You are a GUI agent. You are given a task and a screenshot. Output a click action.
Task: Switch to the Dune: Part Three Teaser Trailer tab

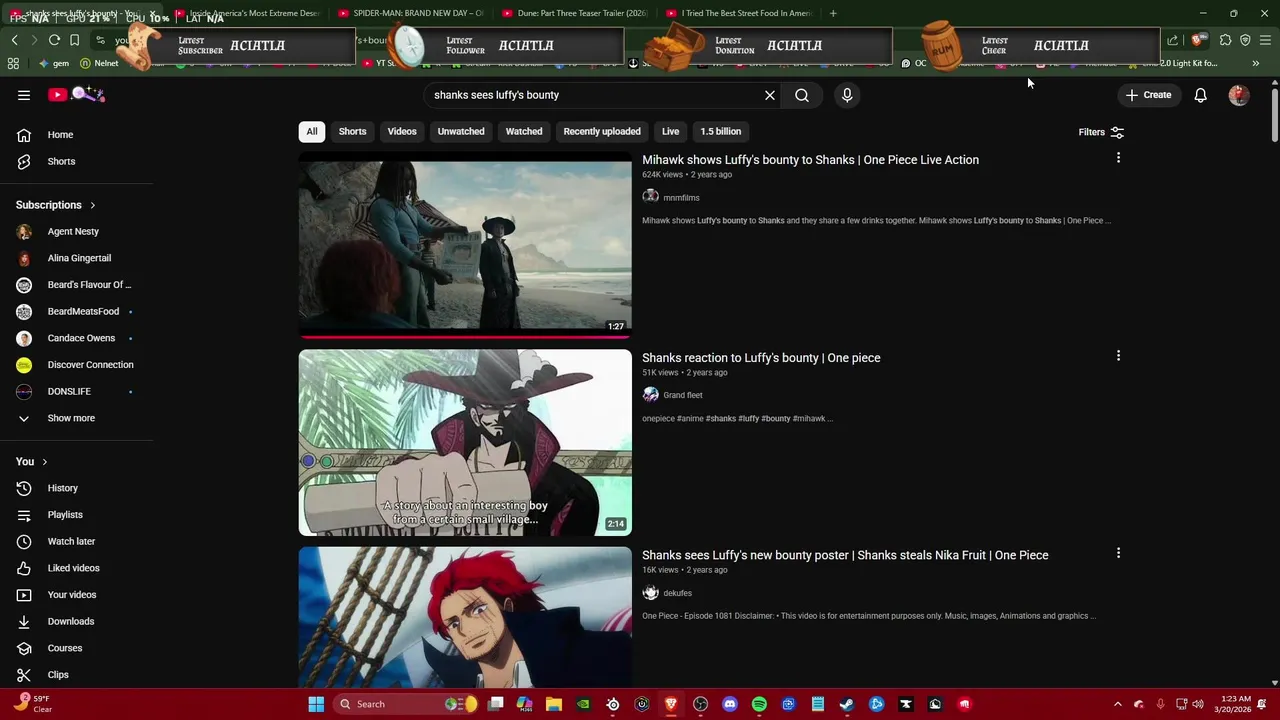tap(575, 13)
